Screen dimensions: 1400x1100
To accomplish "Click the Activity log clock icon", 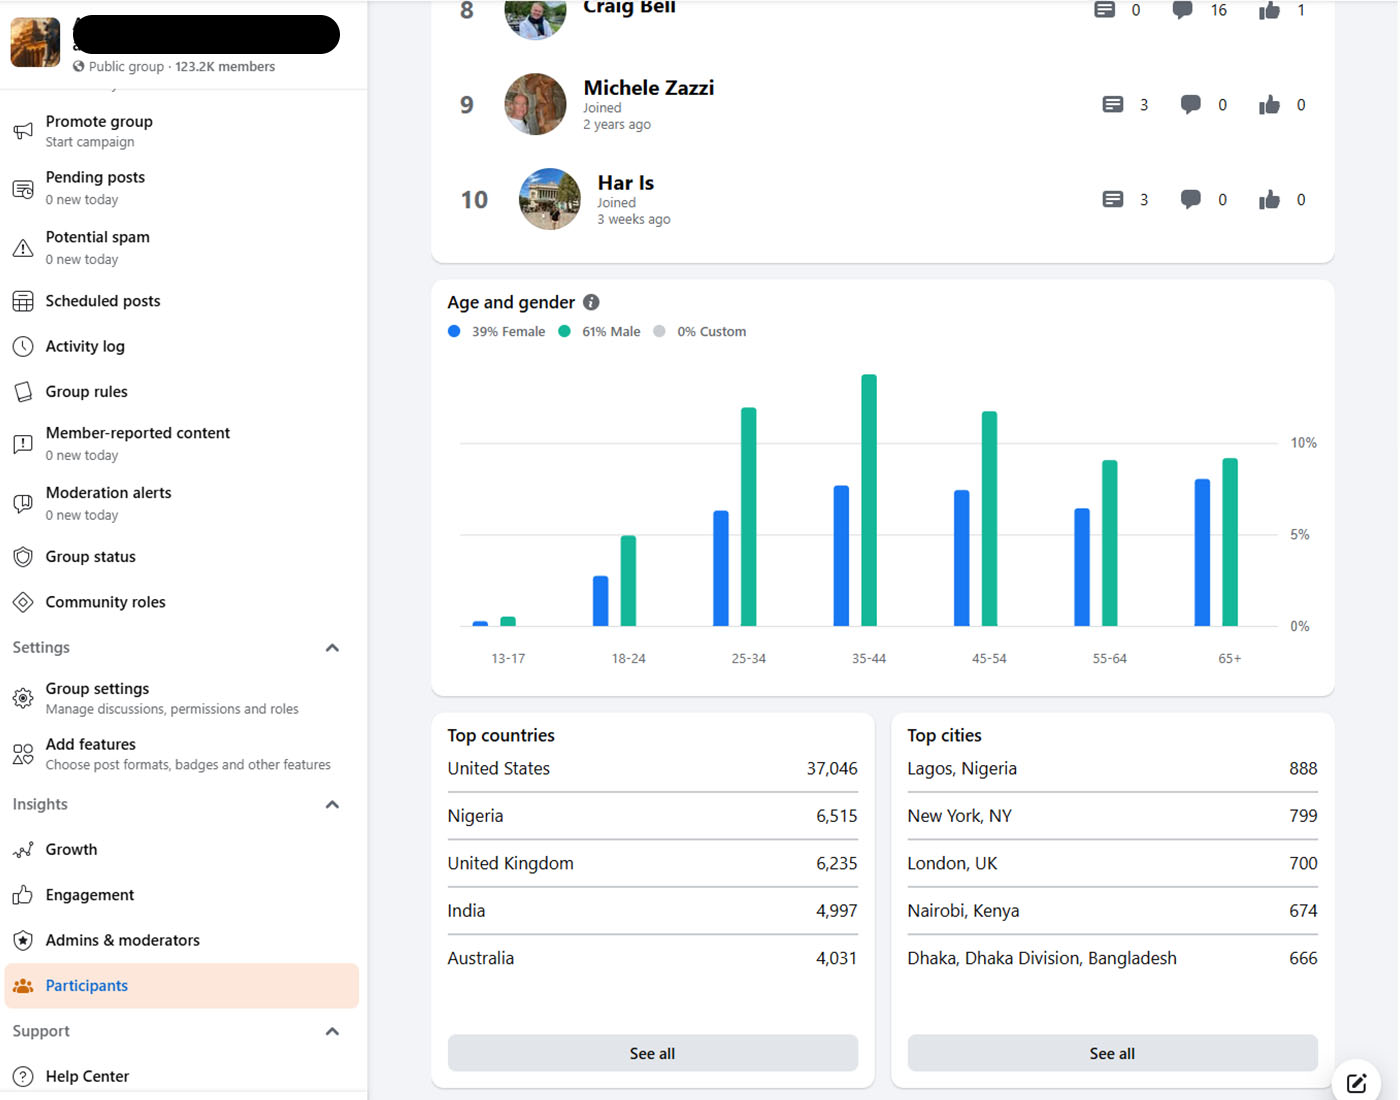I will pos(23,347).
